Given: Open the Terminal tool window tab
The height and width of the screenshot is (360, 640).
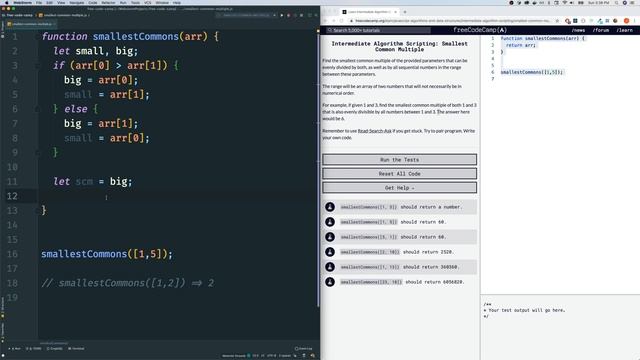Looking at the screenshot, I should [76, 349].
